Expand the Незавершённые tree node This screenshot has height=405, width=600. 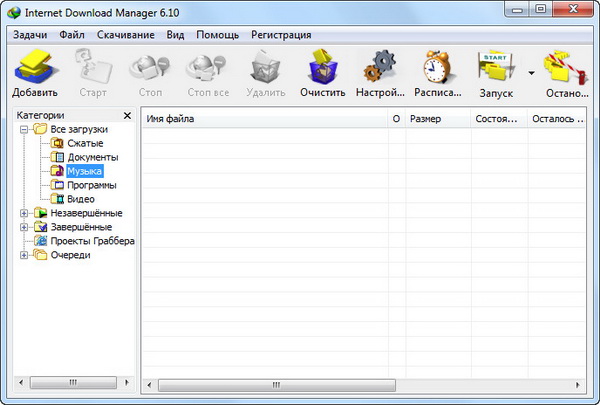(24, 213)
